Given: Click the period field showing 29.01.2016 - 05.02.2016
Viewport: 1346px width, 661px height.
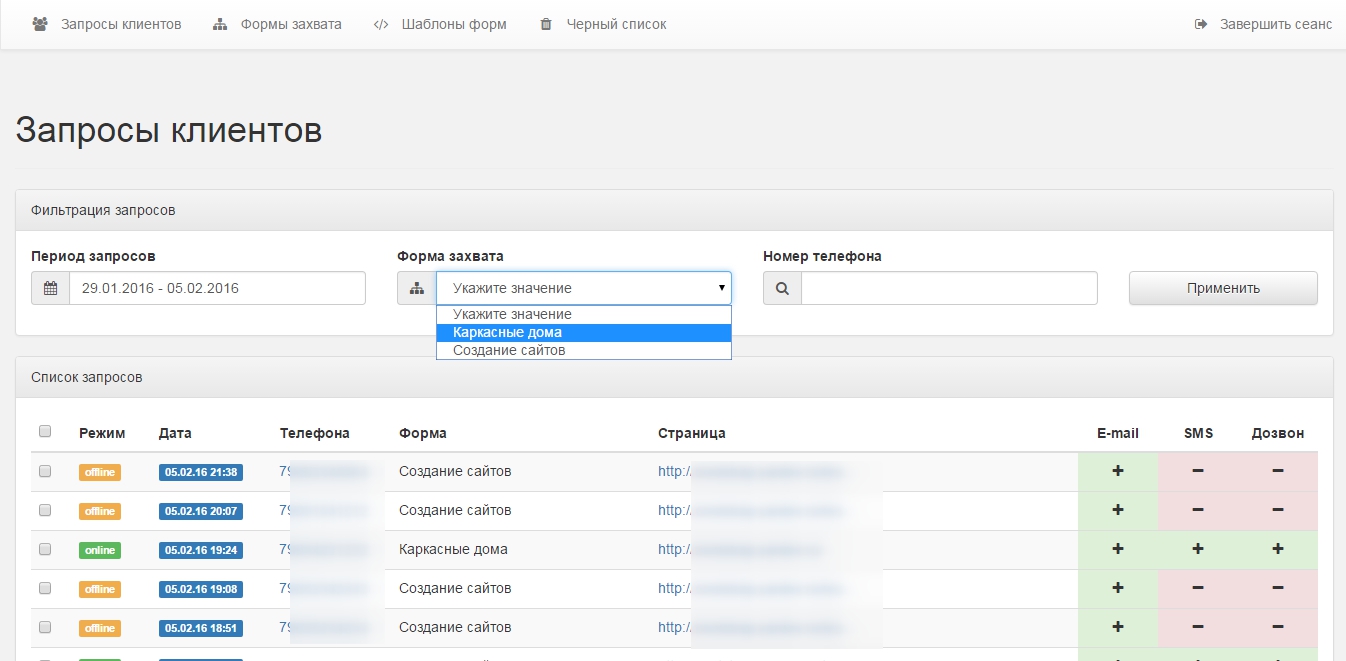Looking at the screenshot, I should (x=216, y=288).
